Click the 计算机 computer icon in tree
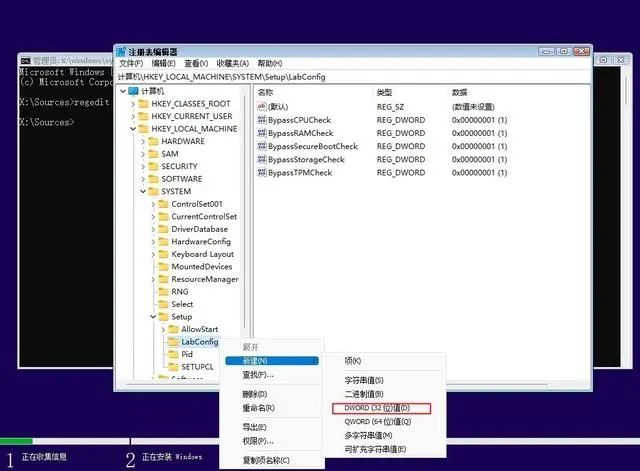The image size is (640, 471). tap(133, 90)
